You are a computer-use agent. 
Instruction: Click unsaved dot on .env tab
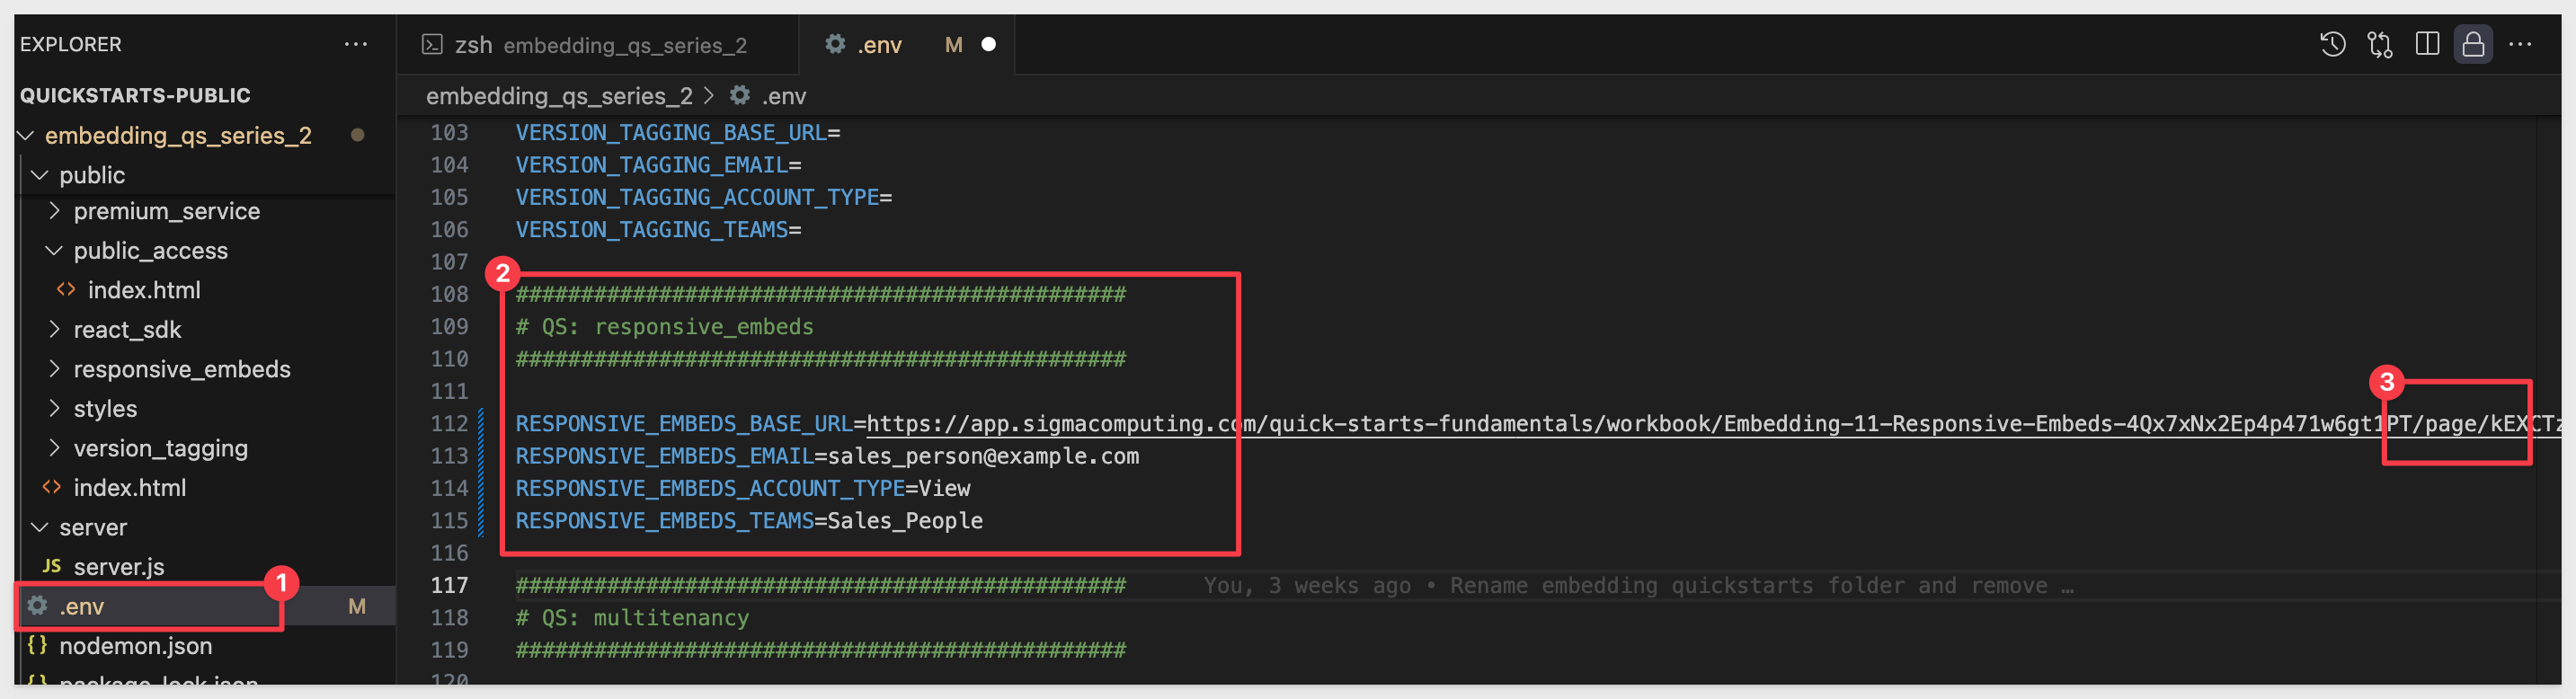pyautogui.click(x=988, y=44)
